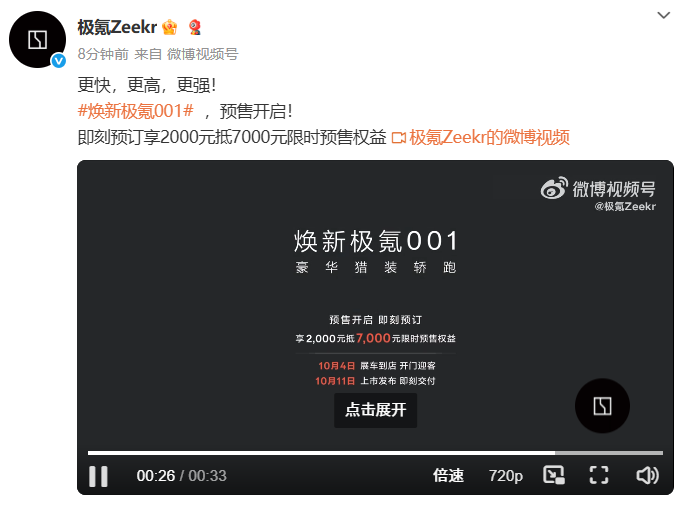
Task: Open the 720p quality selector
Action: (506, 476)
